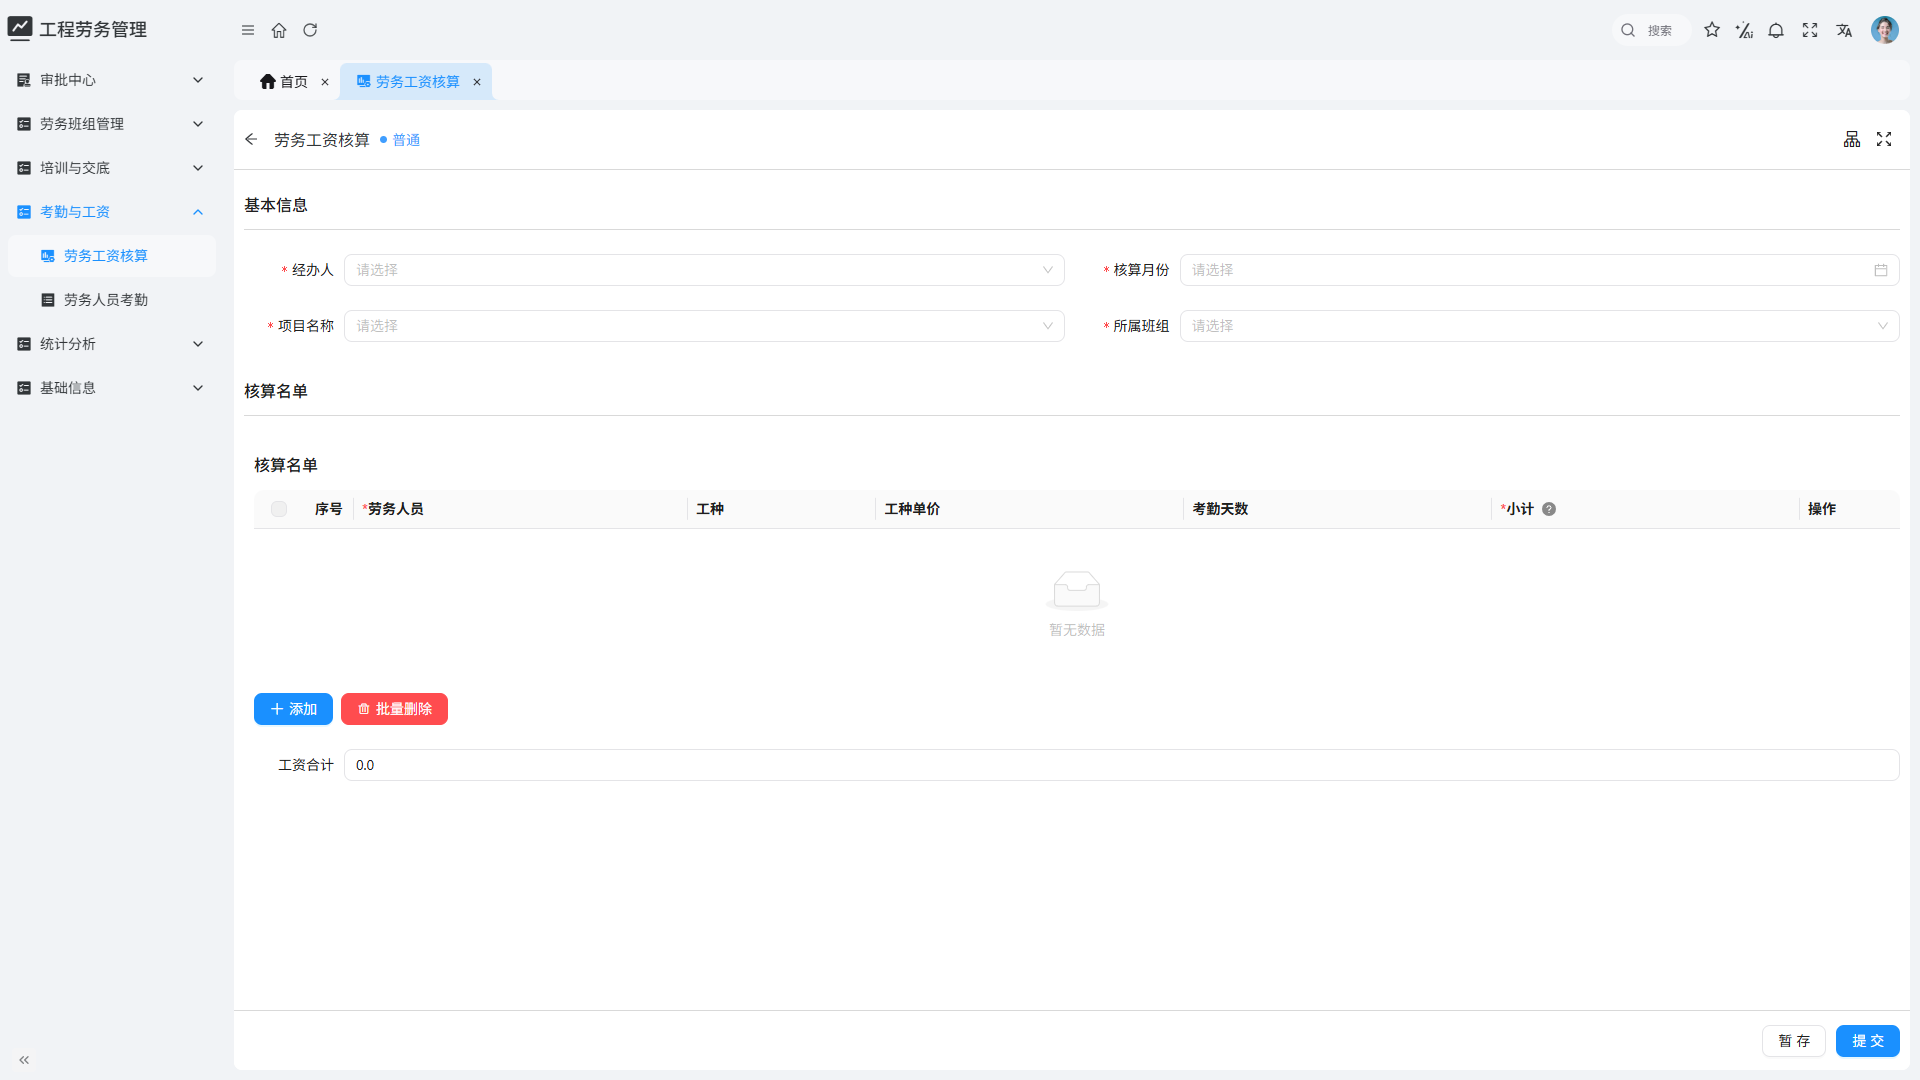Toggle select-all checkbox in 核算名单 table
This screenshot has height=1080, width=1920.
(x=279, y=509)
